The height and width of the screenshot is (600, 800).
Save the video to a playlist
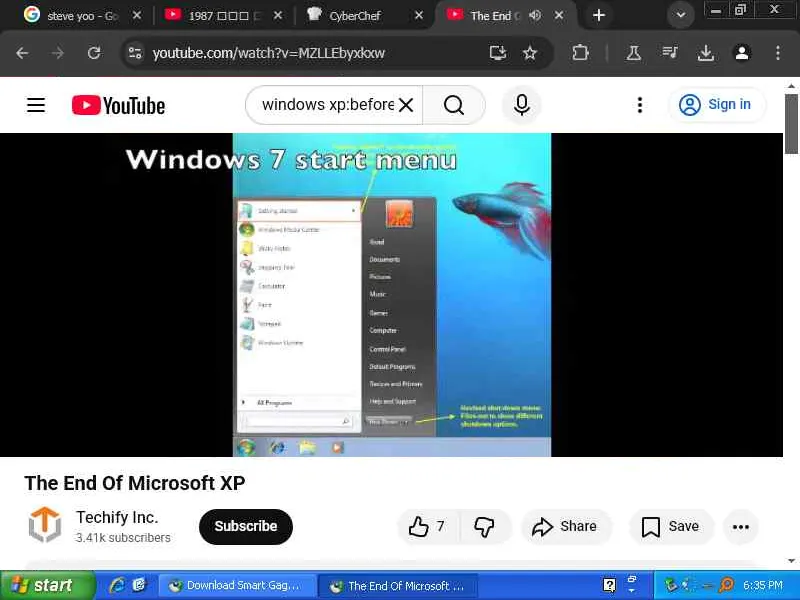[x=670, y=527]
